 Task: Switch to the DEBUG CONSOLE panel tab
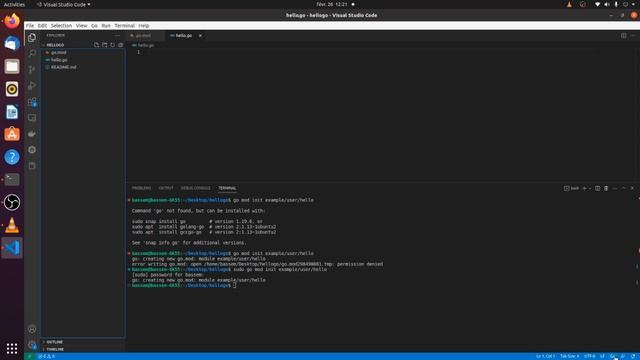click(x=196, y=188)
